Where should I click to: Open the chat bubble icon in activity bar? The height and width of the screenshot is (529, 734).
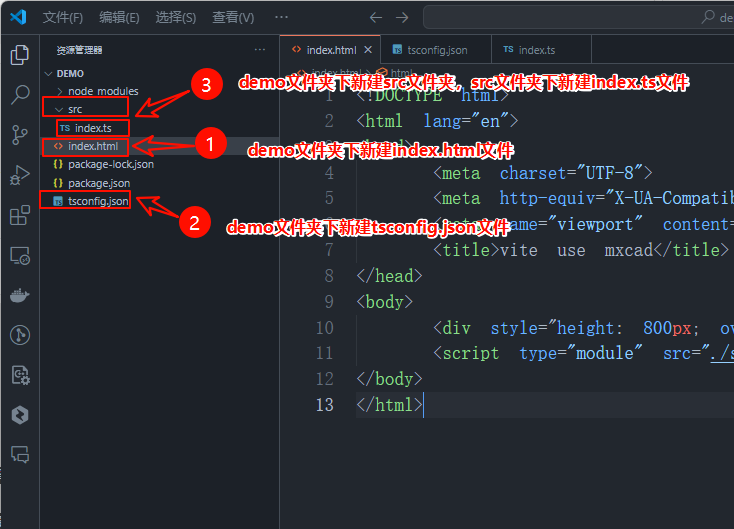click(19, 455)
